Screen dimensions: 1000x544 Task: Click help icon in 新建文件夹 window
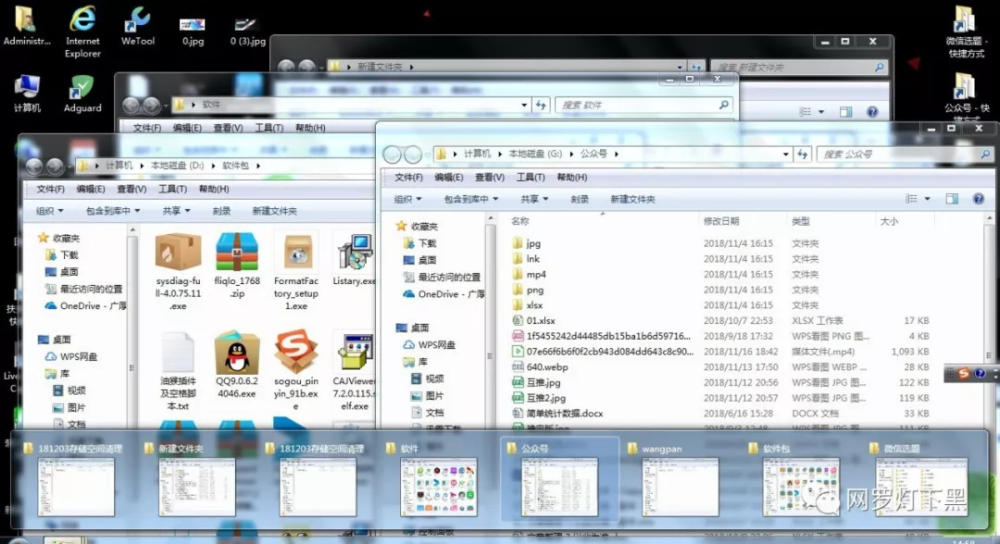point(872,112)
